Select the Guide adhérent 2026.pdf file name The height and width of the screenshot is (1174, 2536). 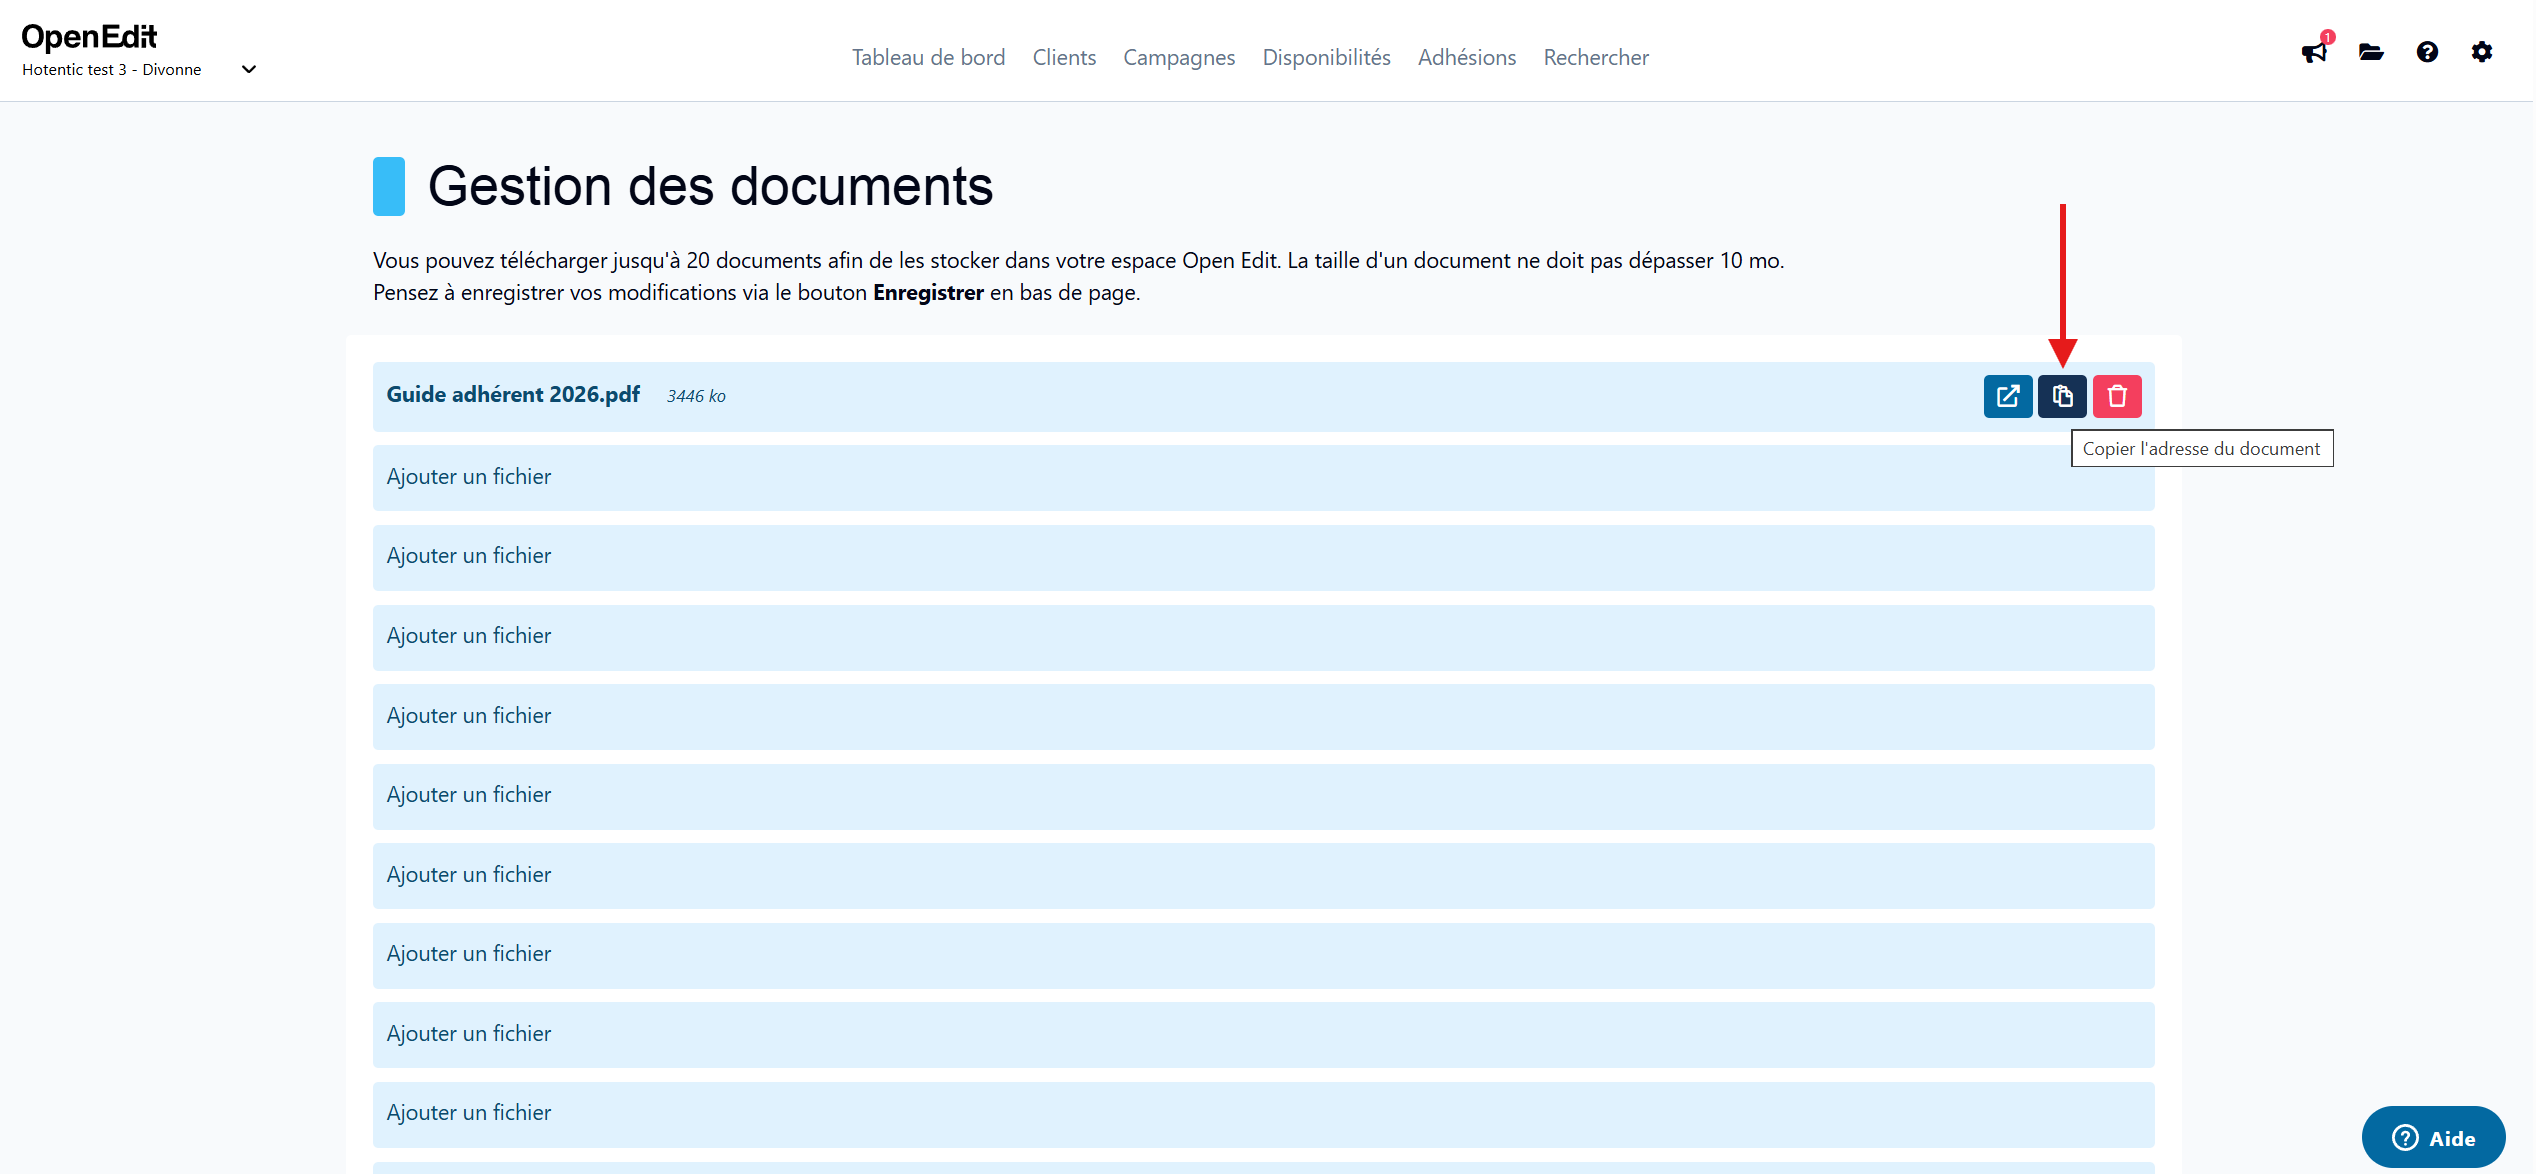coord(512,394)
